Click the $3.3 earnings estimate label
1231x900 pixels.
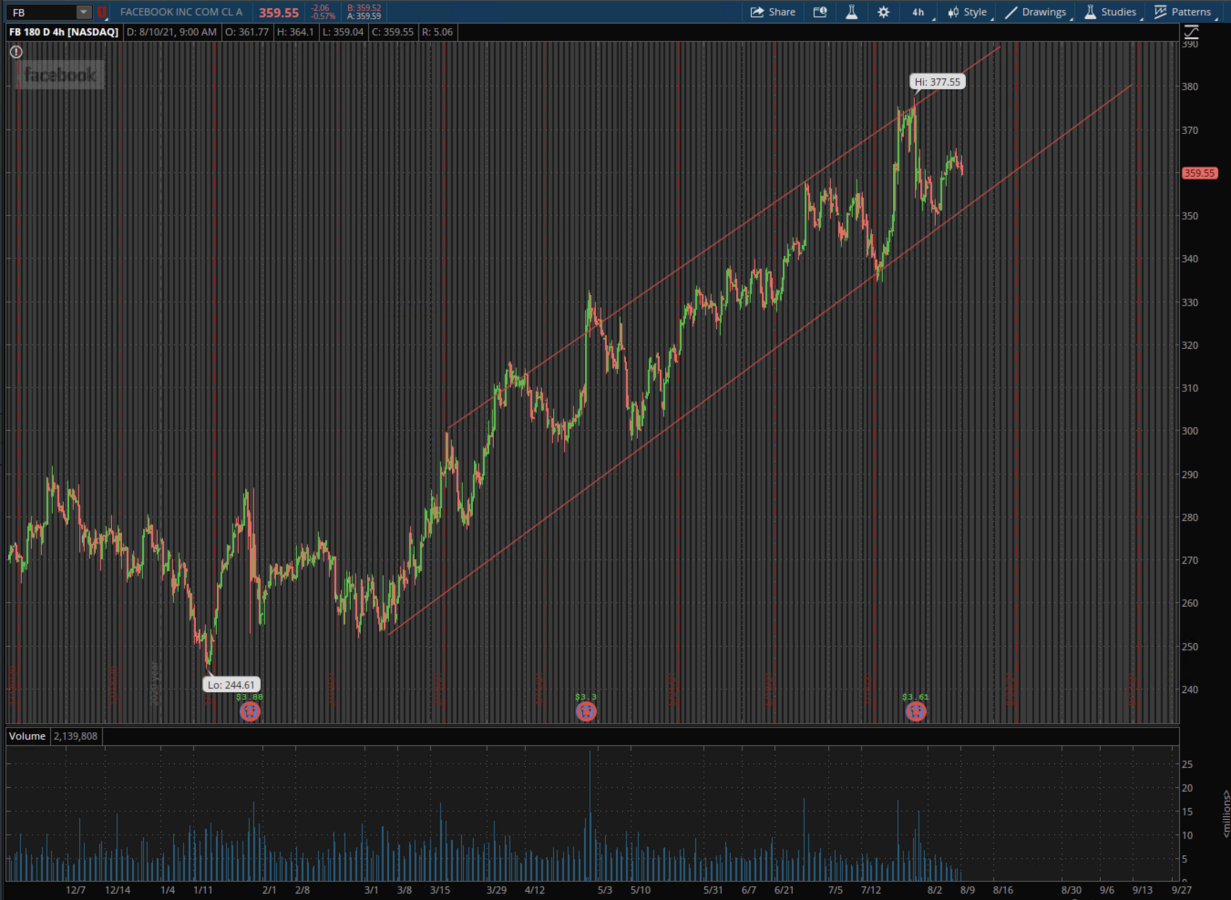587,697
